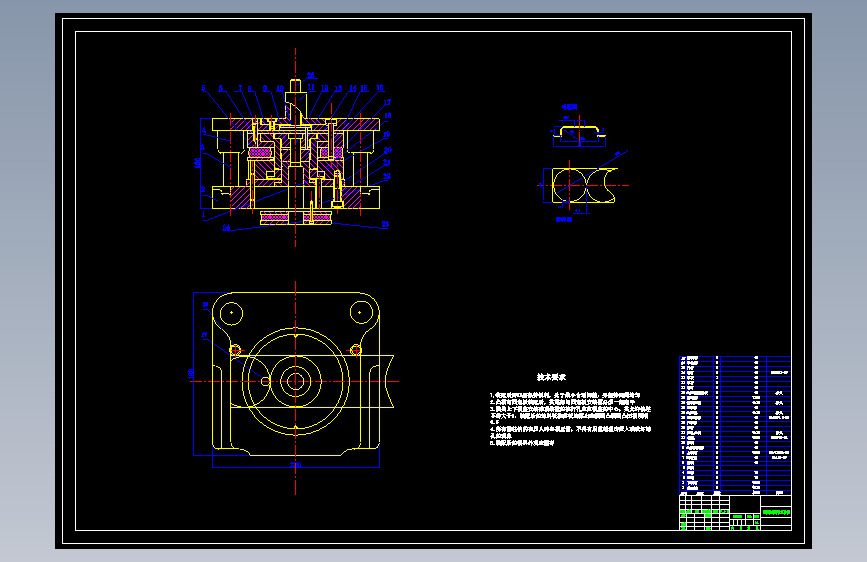
Task: Select the blue title above workpiece profile
Action: pyautogui.click(x=570, y=107)
